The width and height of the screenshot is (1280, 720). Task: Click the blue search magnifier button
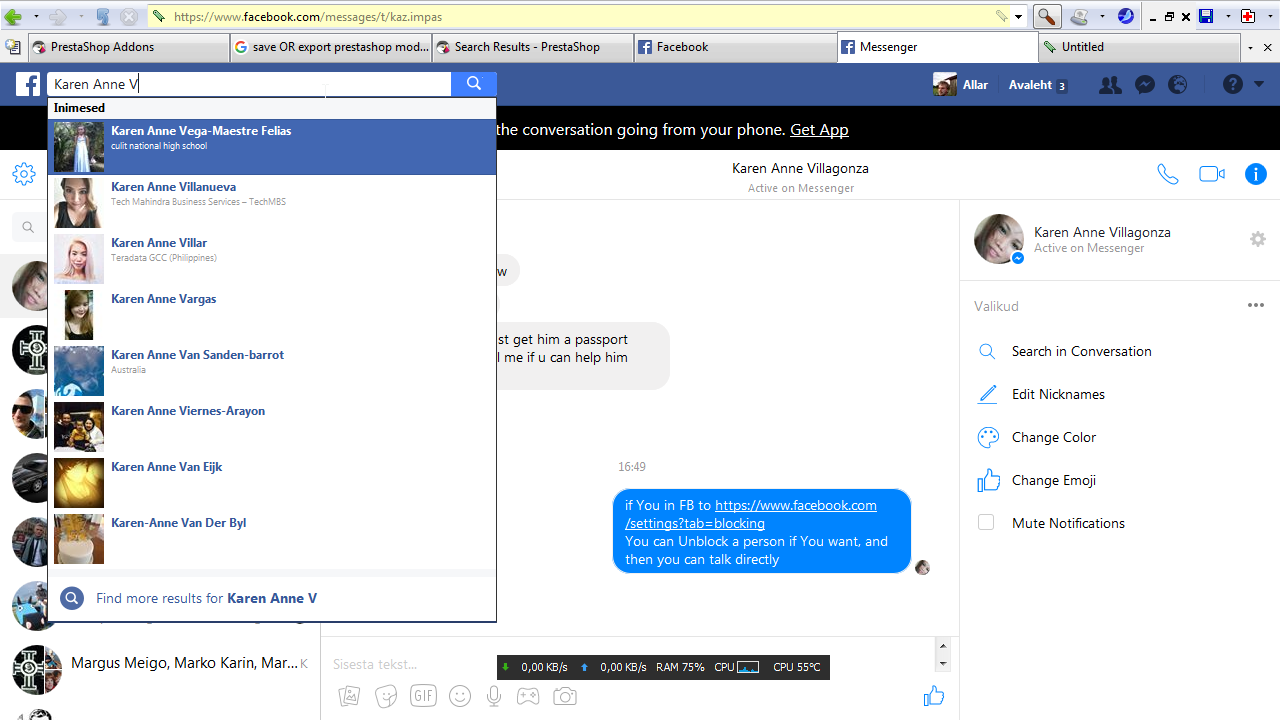(x=474, y=84)
